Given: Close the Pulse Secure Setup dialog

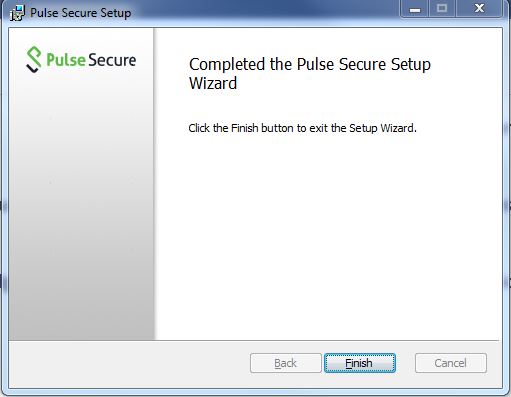Looking at the screenshot, I should pos(479,9).
